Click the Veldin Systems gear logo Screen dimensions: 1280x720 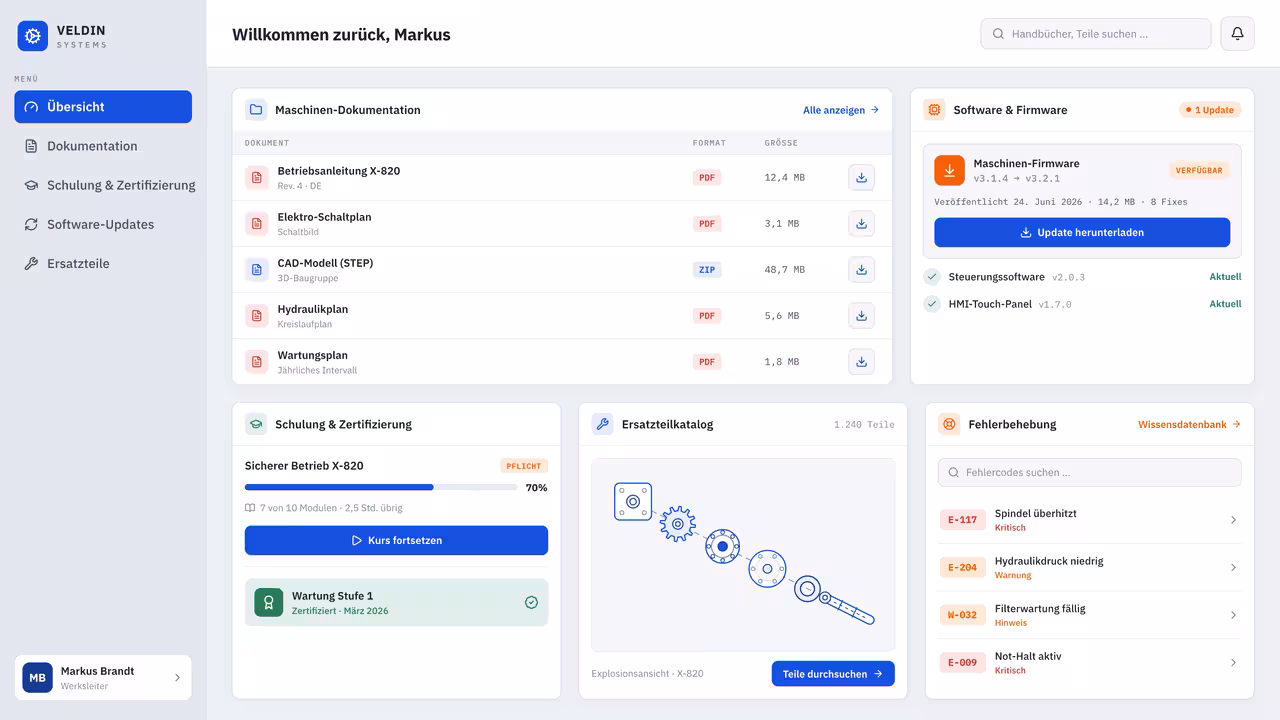(x=32, y=36)
